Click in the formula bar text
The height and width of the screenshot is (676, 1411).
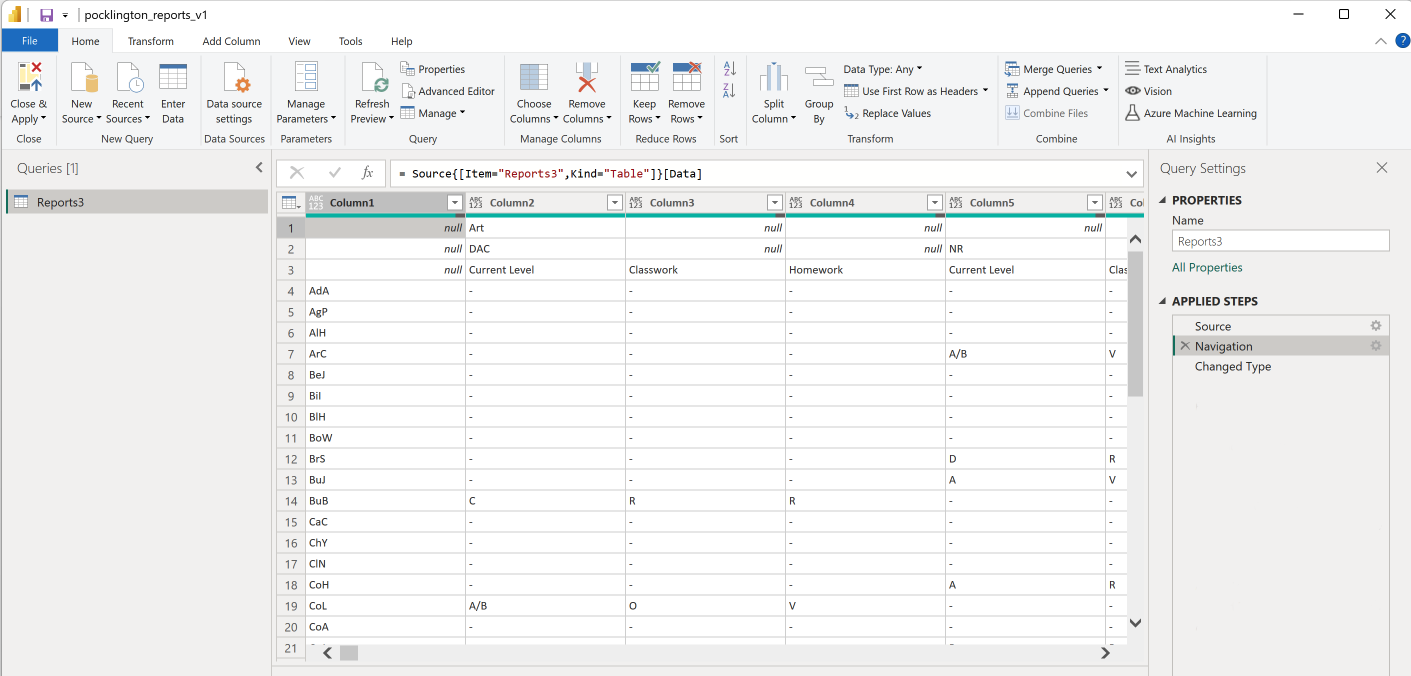550,174
